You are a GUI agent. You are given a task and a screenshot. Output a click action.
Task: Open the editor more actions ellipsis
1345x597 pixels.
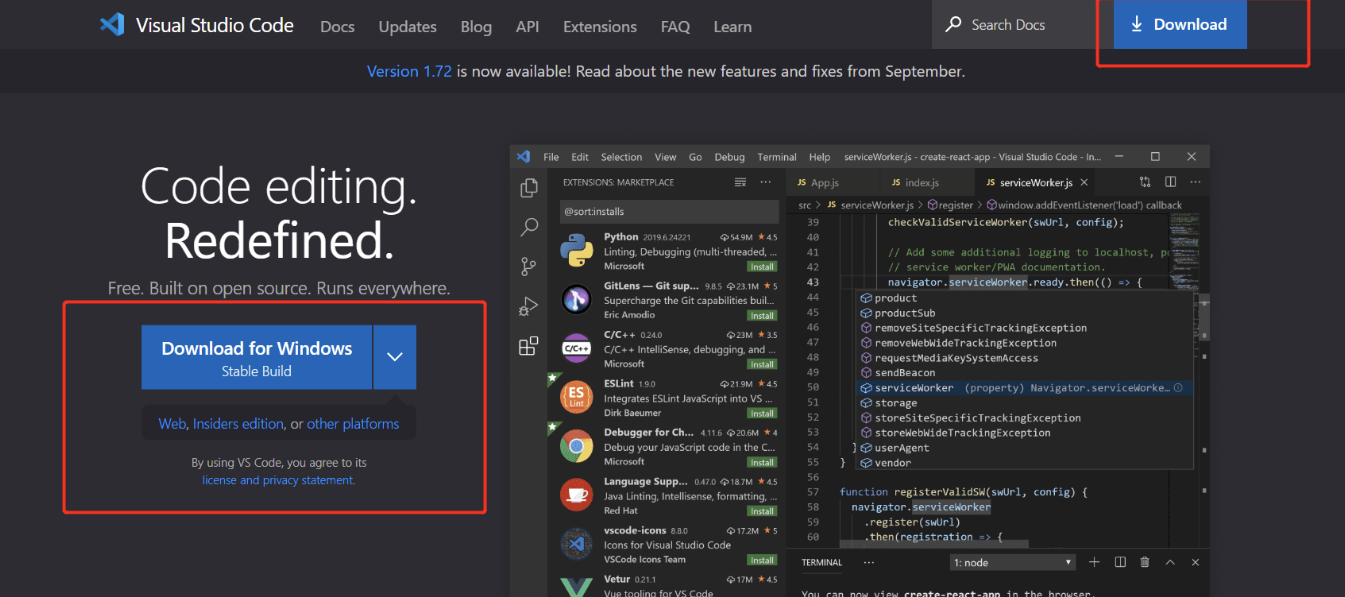[x=1194, y=182]
